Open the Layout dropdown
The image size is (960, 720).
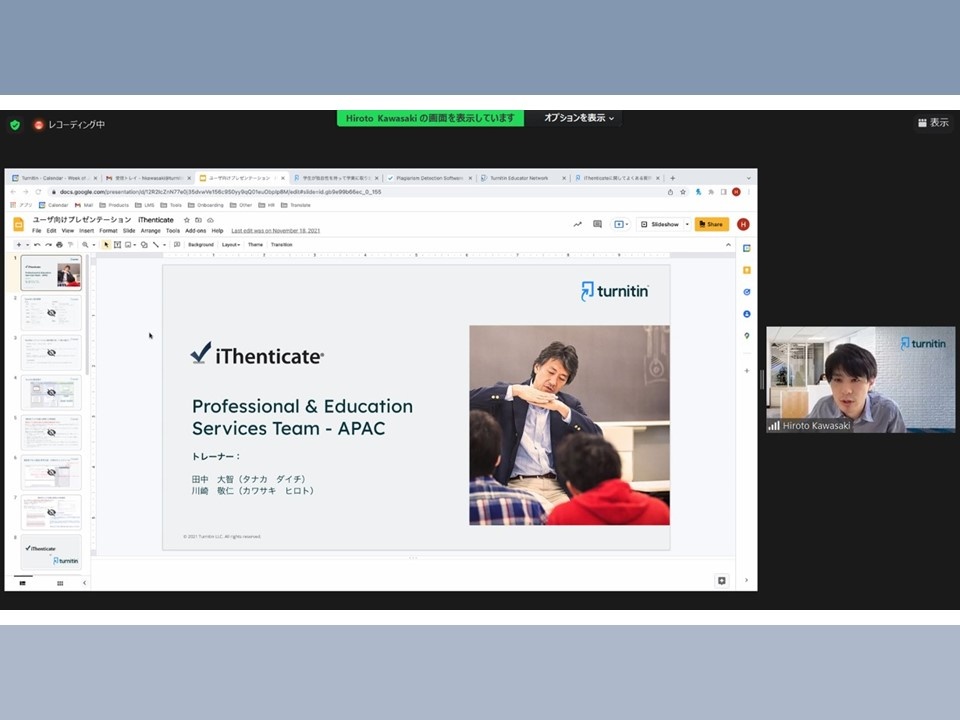click(231, 245)
